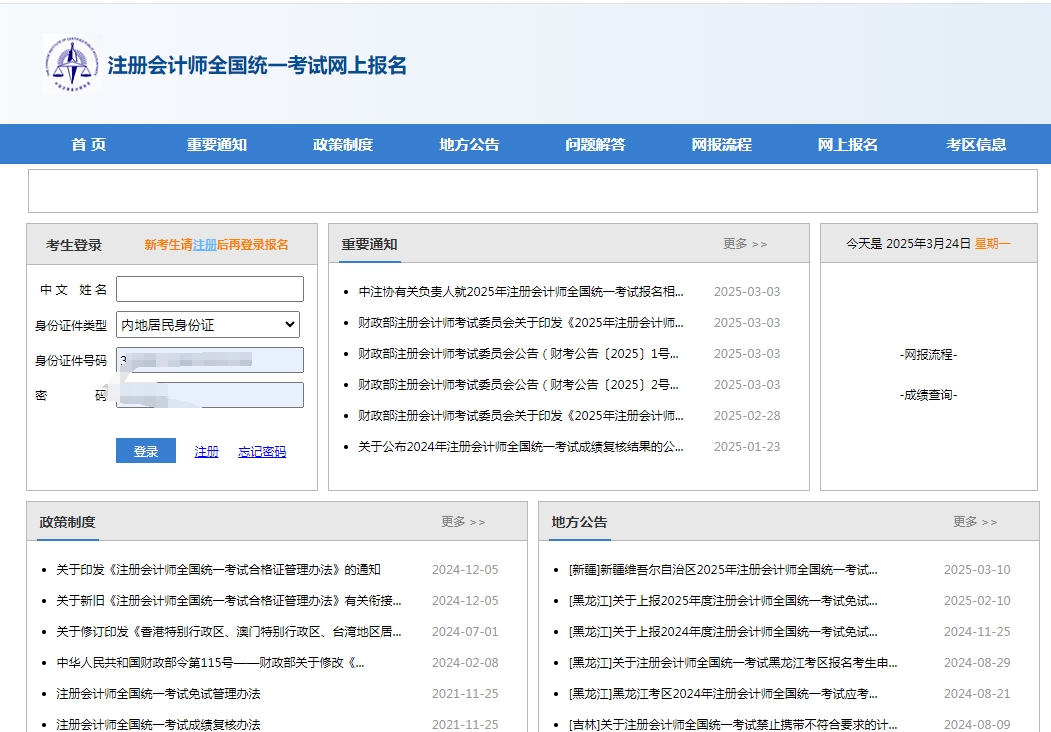Open the 网上报名 menu item

pyautogui.click(x=848, y=144)
